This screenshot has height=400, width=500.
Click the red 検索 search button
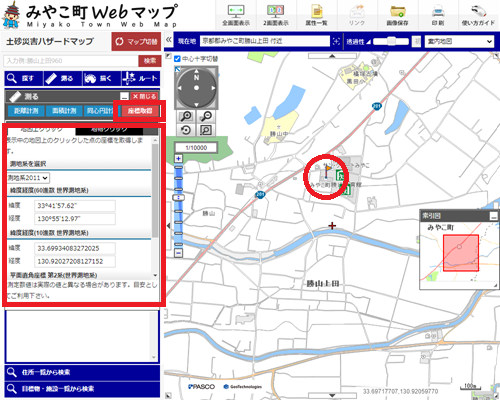[x=150, y=61]
